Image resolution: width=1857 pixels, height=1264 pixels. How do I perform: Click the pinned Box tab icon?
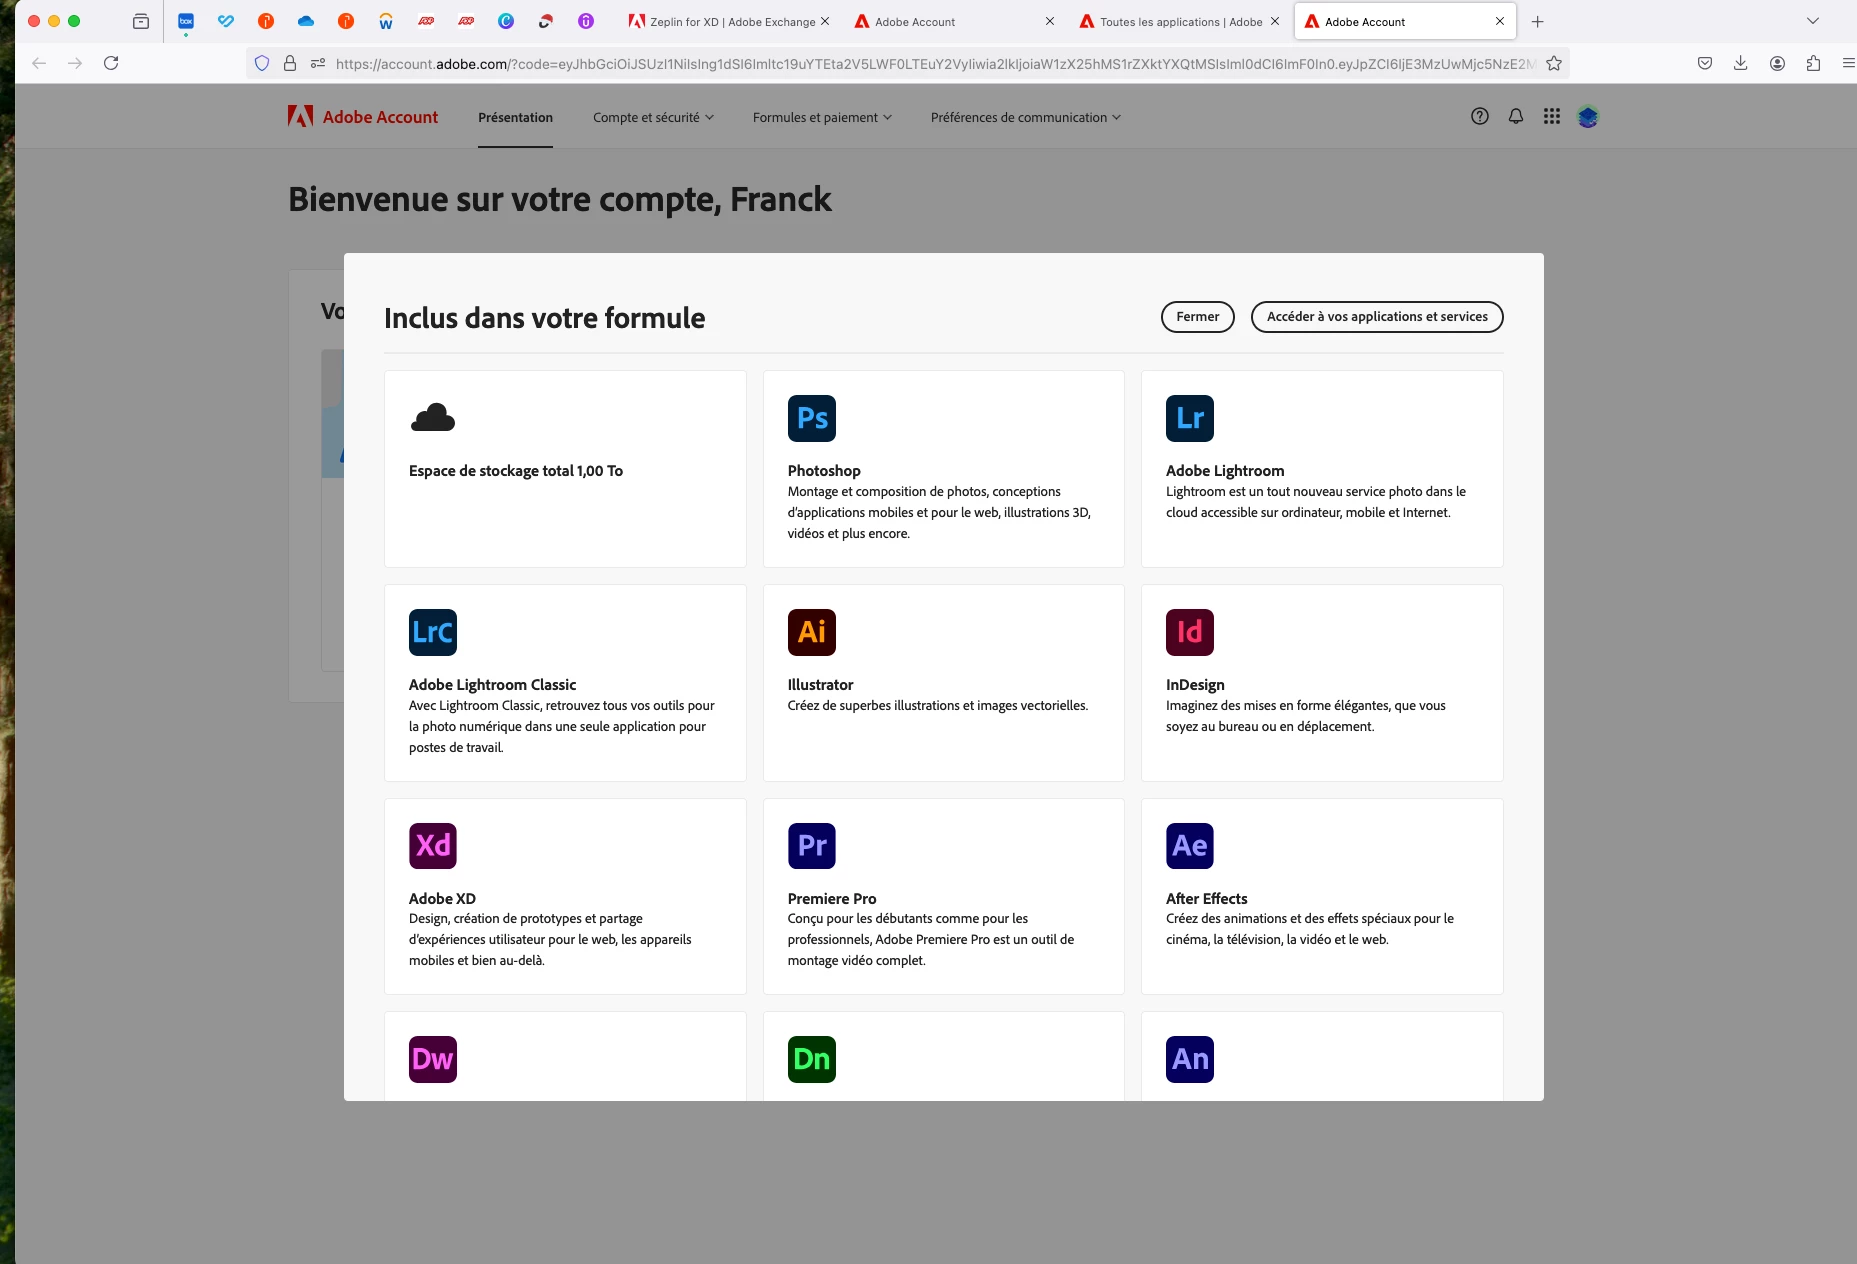coord(186,21)
